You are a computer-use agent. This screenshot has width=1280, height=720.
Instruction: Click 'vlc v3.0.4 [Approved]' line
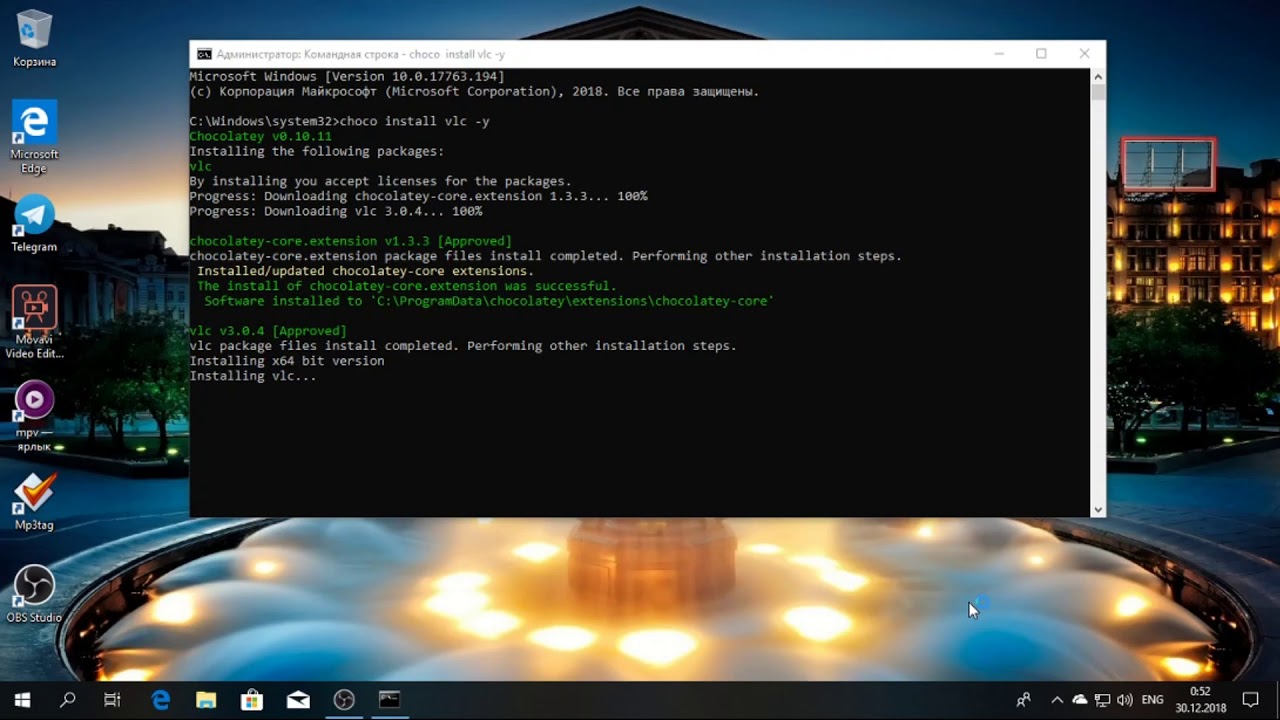268,331
